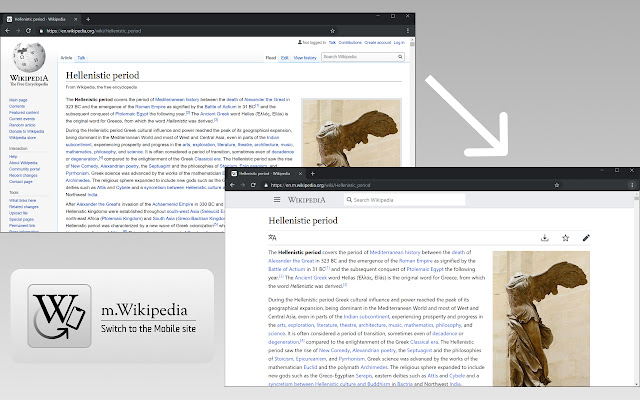The height and width of the screenshot is (400, 640).
Task: Open the Community portal sidebar link
Action: (x=24, y=169)
